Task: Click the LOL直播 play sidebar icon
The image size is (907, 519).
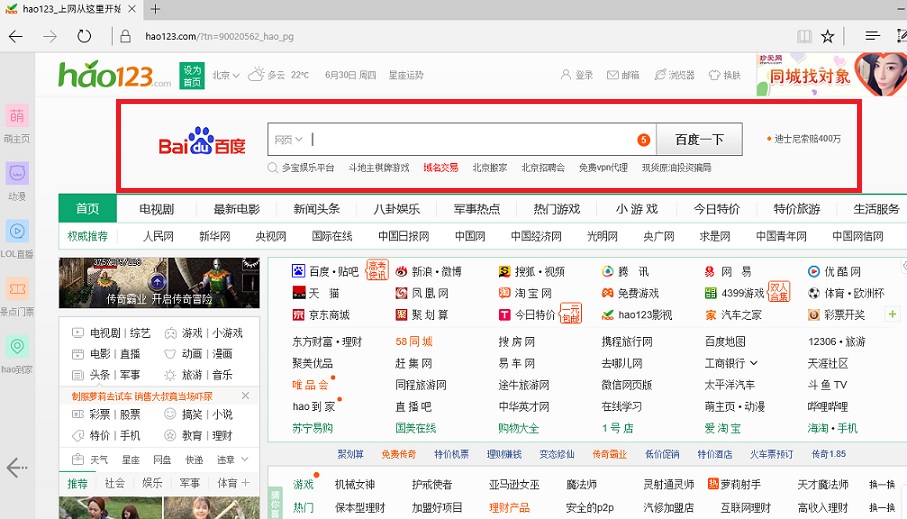Action: [x=17, y=231]
